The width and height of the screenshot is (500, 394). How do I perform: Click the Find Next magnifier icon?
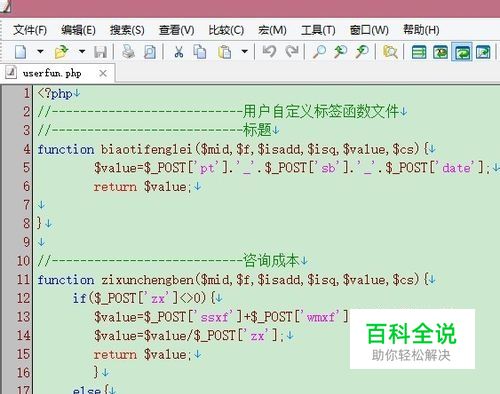click(x=362, y=52)
